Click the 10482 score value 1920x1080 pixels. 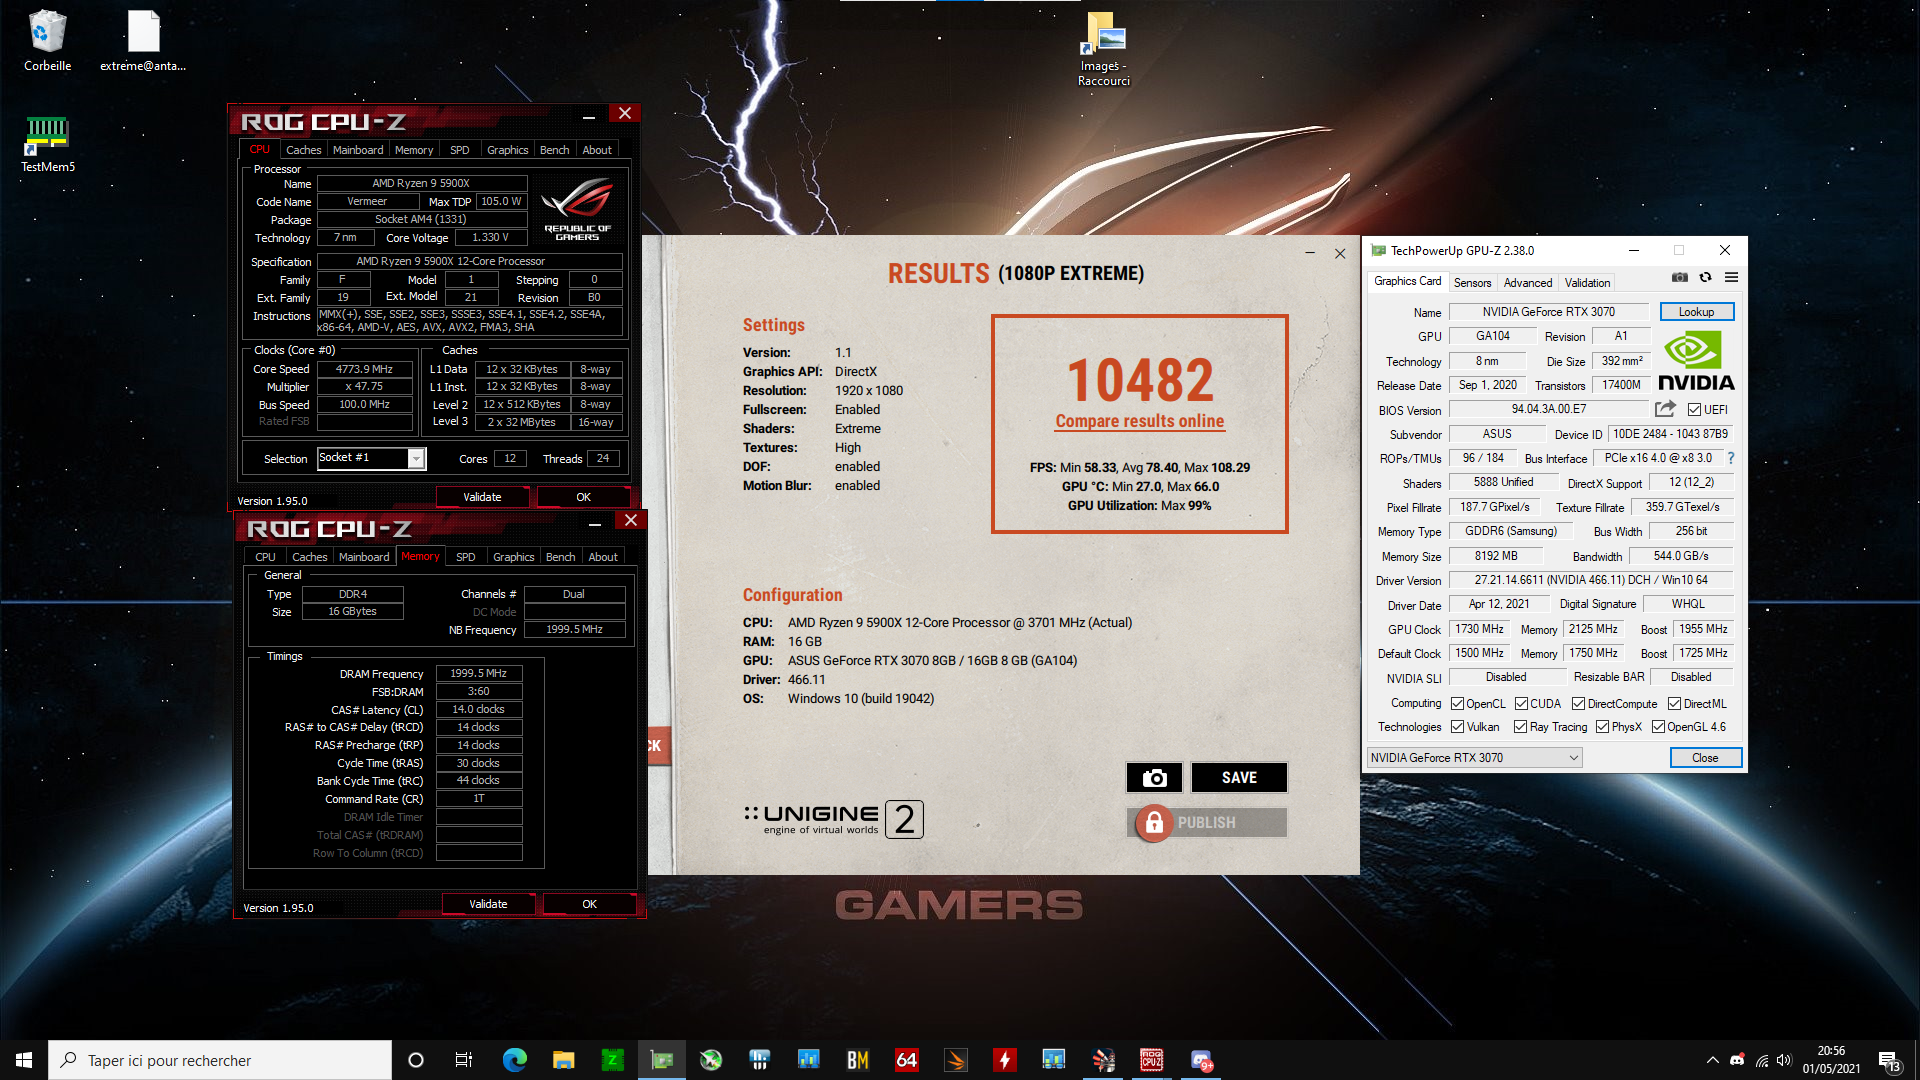coord(1140,380)
